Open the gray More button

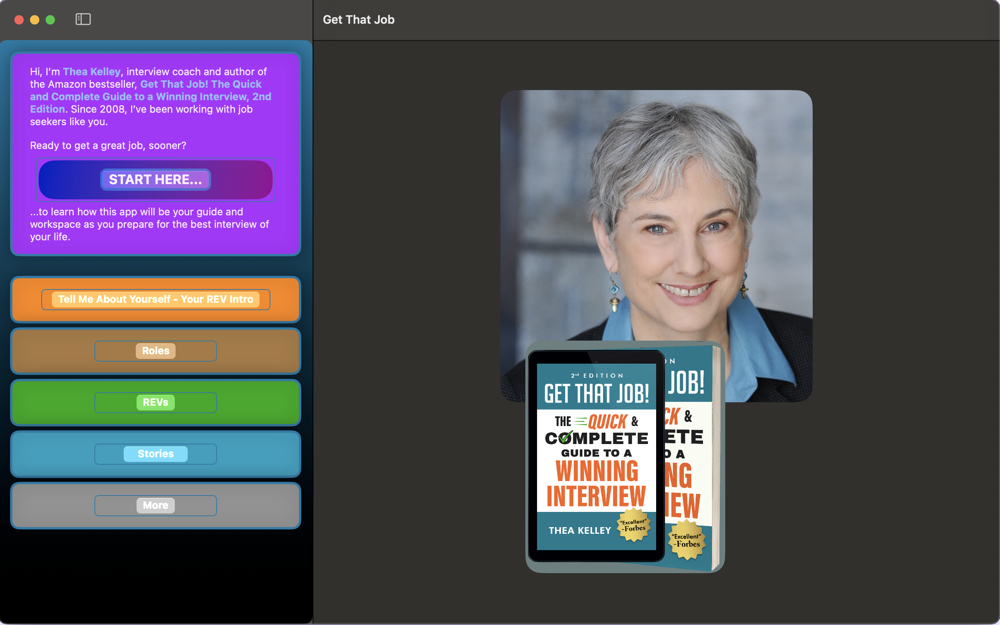(156, 506)
